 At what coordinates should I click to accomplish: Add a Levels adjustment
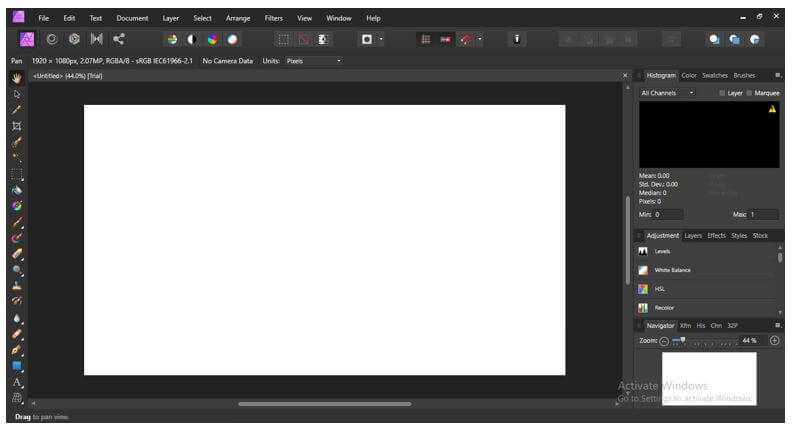[x=707, y=251]
